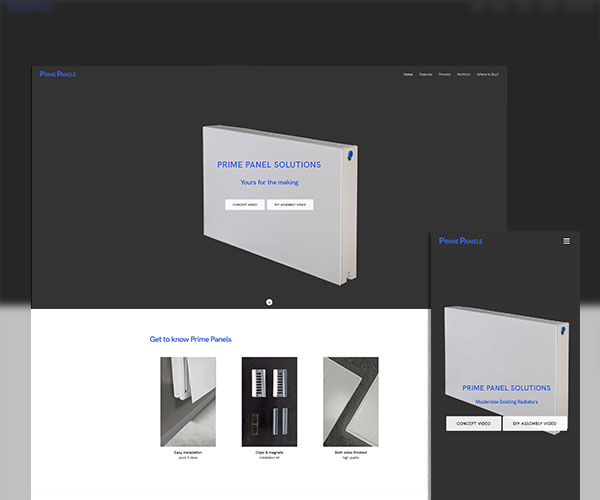Click the Prime Panels logo on mobile

pos(460,241)
